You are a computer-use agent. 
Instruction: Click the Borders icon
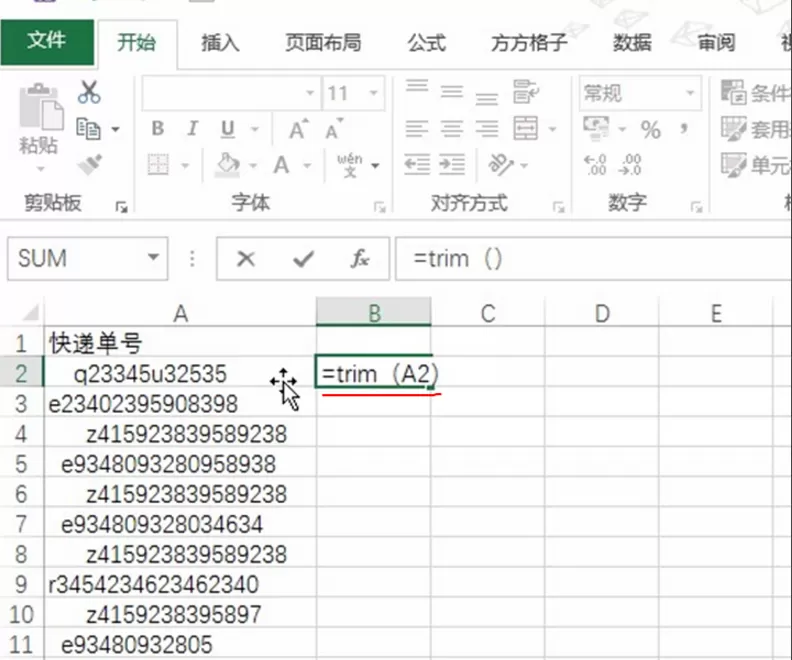(158, 165)
